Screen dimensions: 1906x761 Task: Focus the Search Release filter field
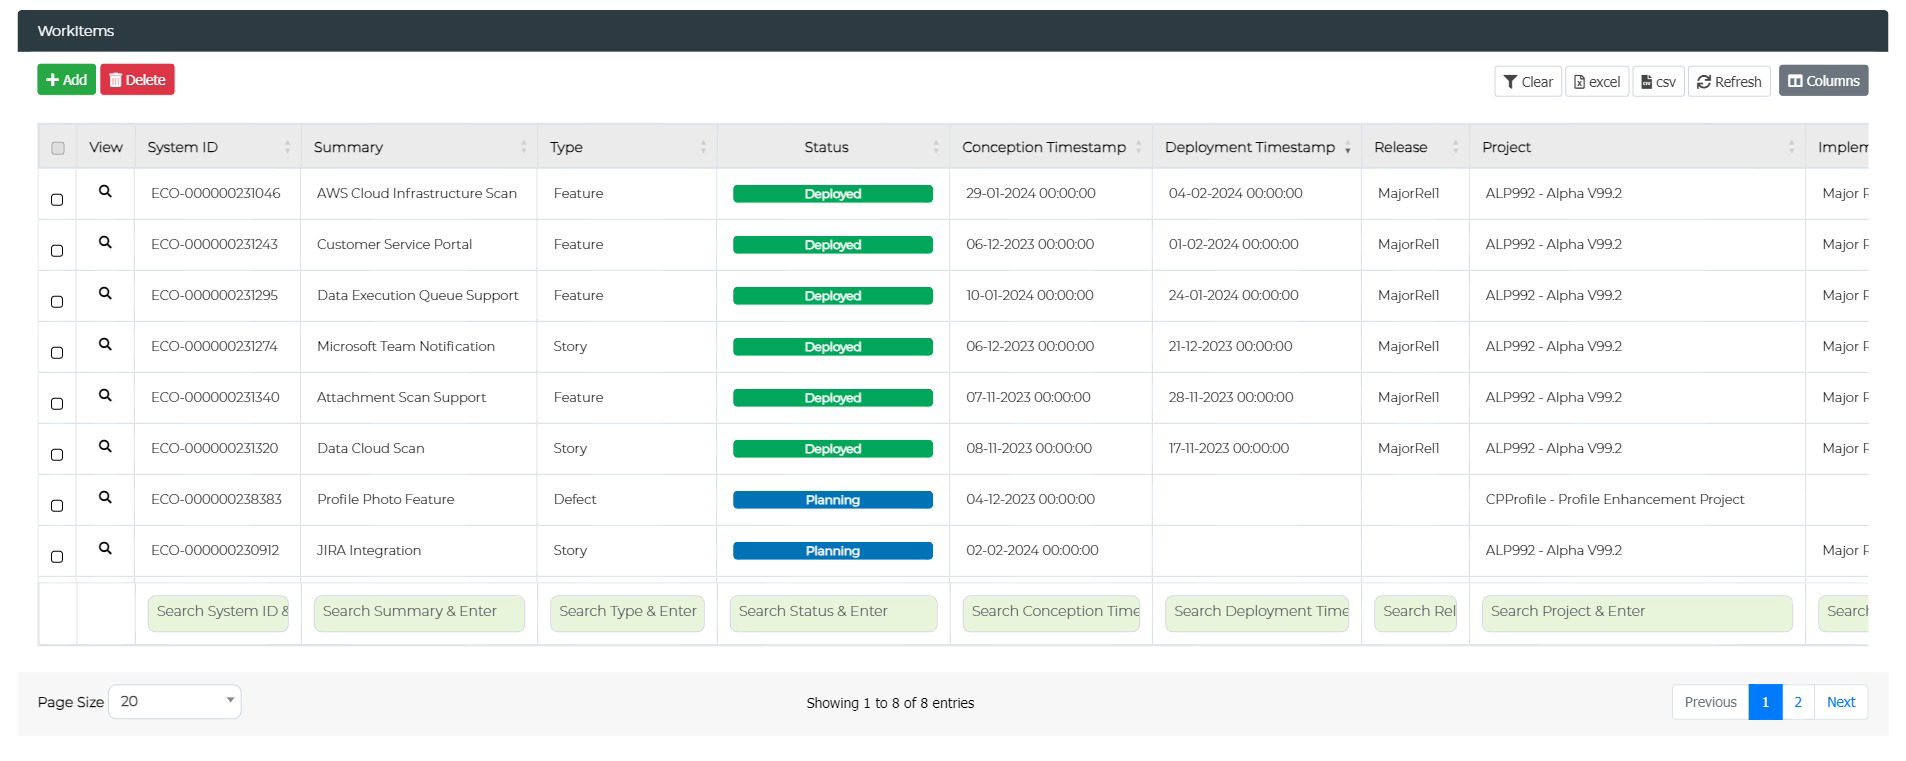(1415, 613)
